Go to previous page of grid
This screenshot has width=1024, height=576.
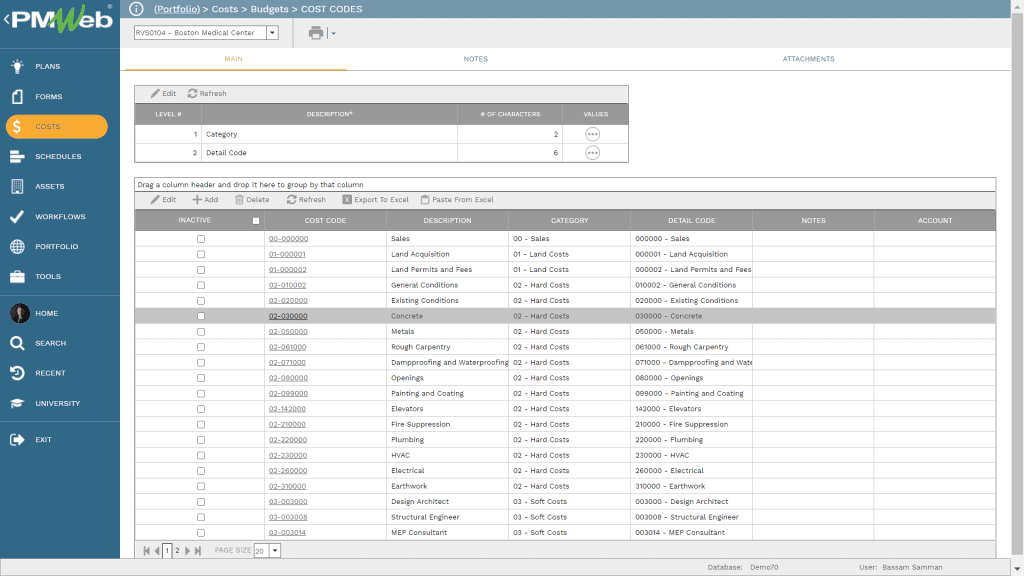pyautogui.click(x=157, y=551)
